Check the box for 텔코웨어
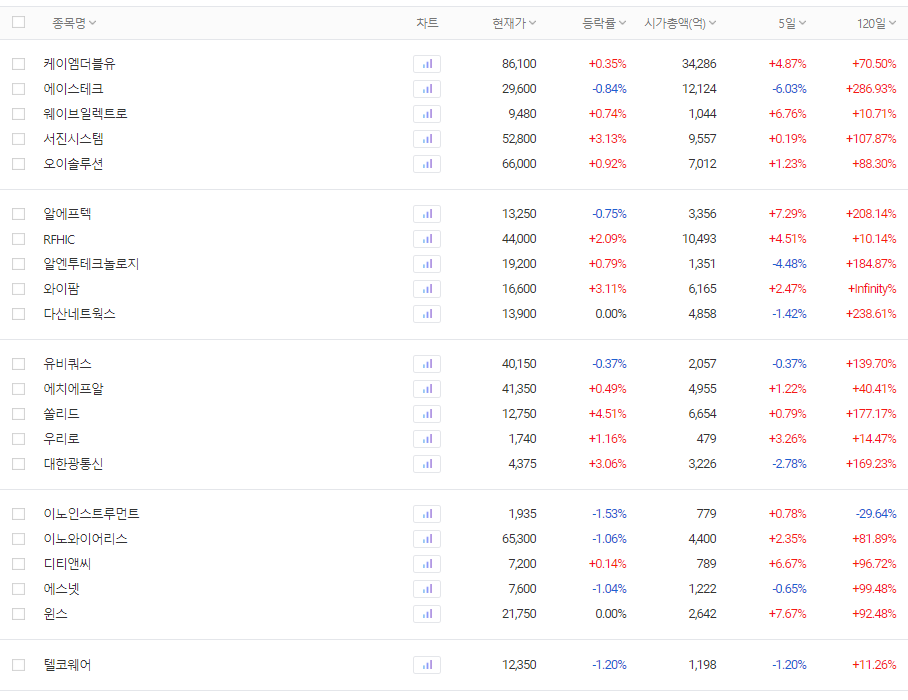 (19, 665)
